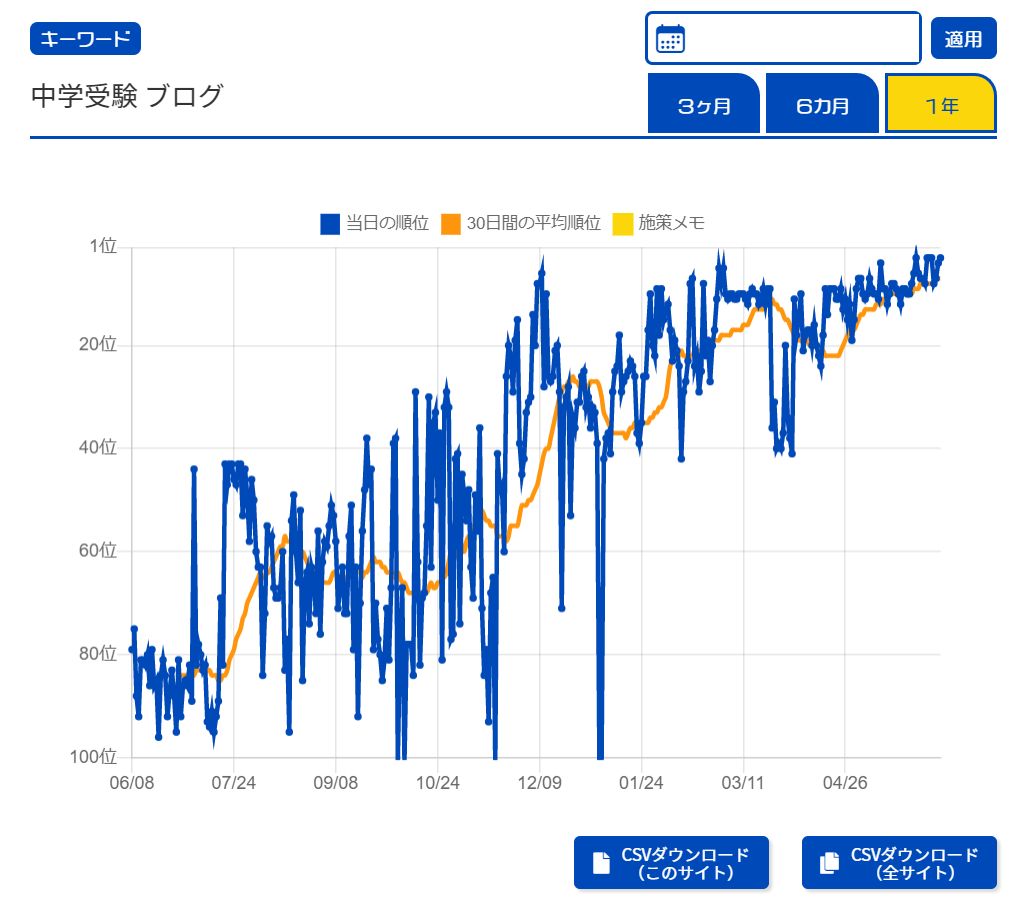Image resolution: width=1023 pixels, height=913 pixels.
Task: Click the 06/08 starting data point on chart
Action: (132, 650)
